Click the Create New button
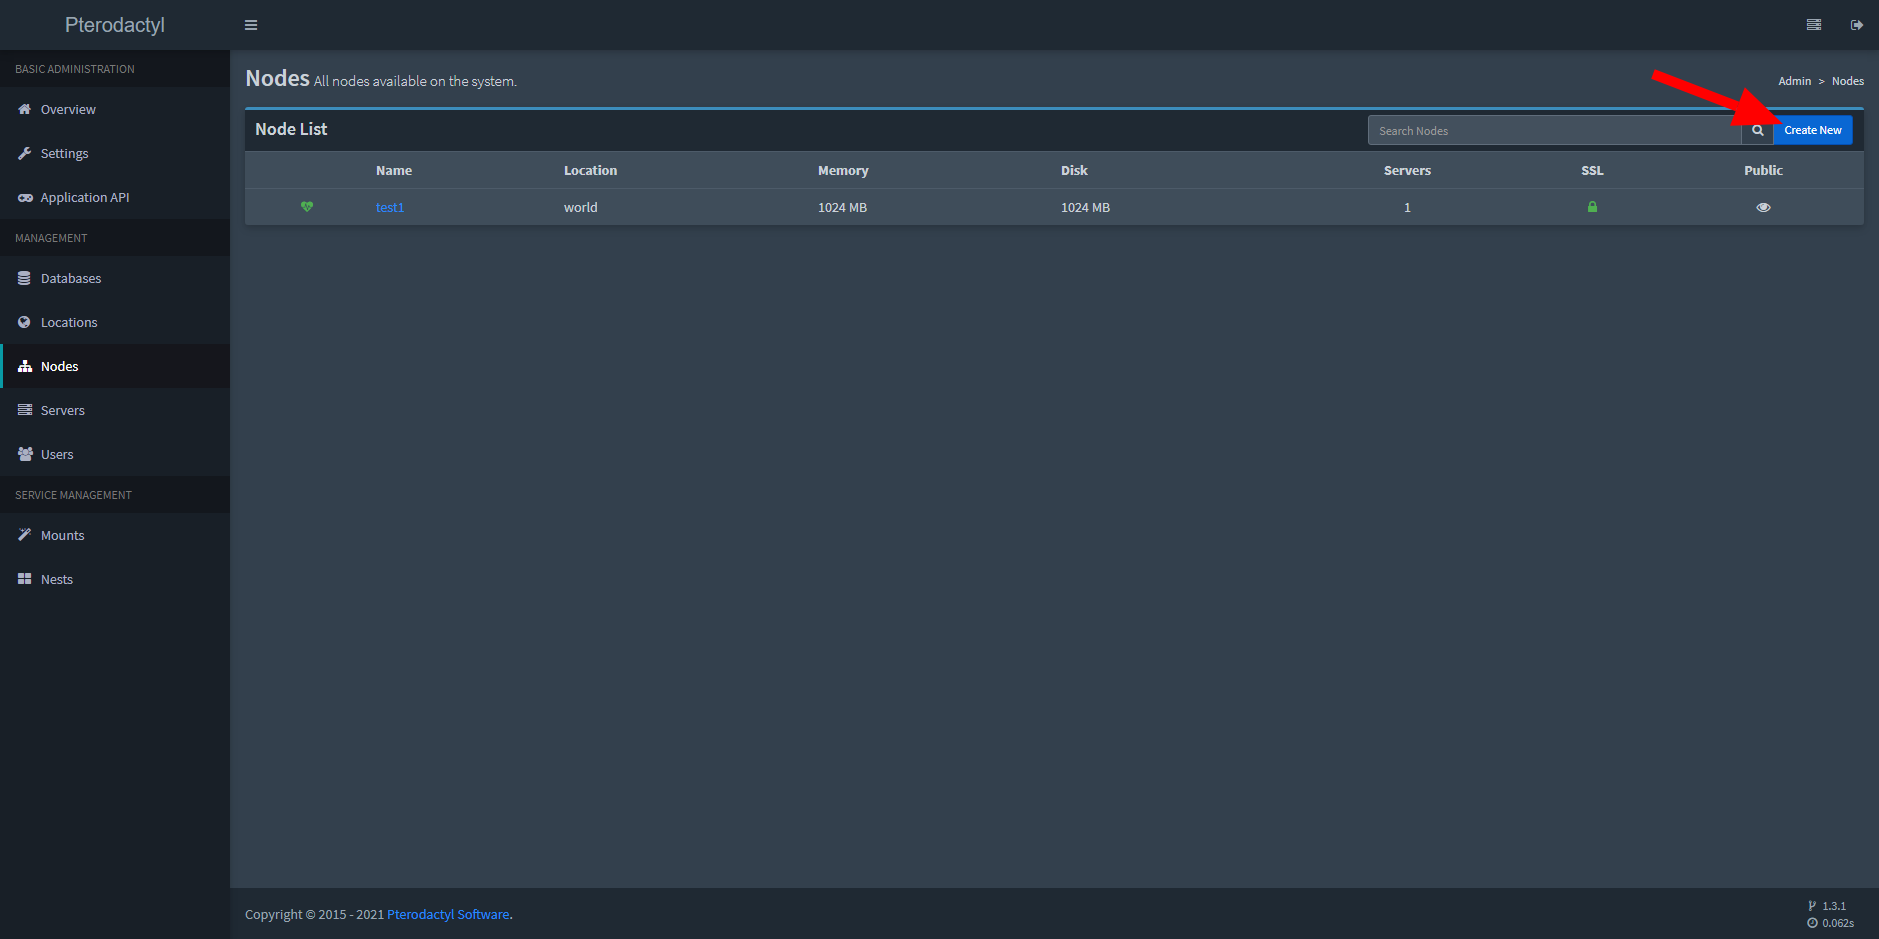The image size is (1879, 939). (x=1812, y=129)
